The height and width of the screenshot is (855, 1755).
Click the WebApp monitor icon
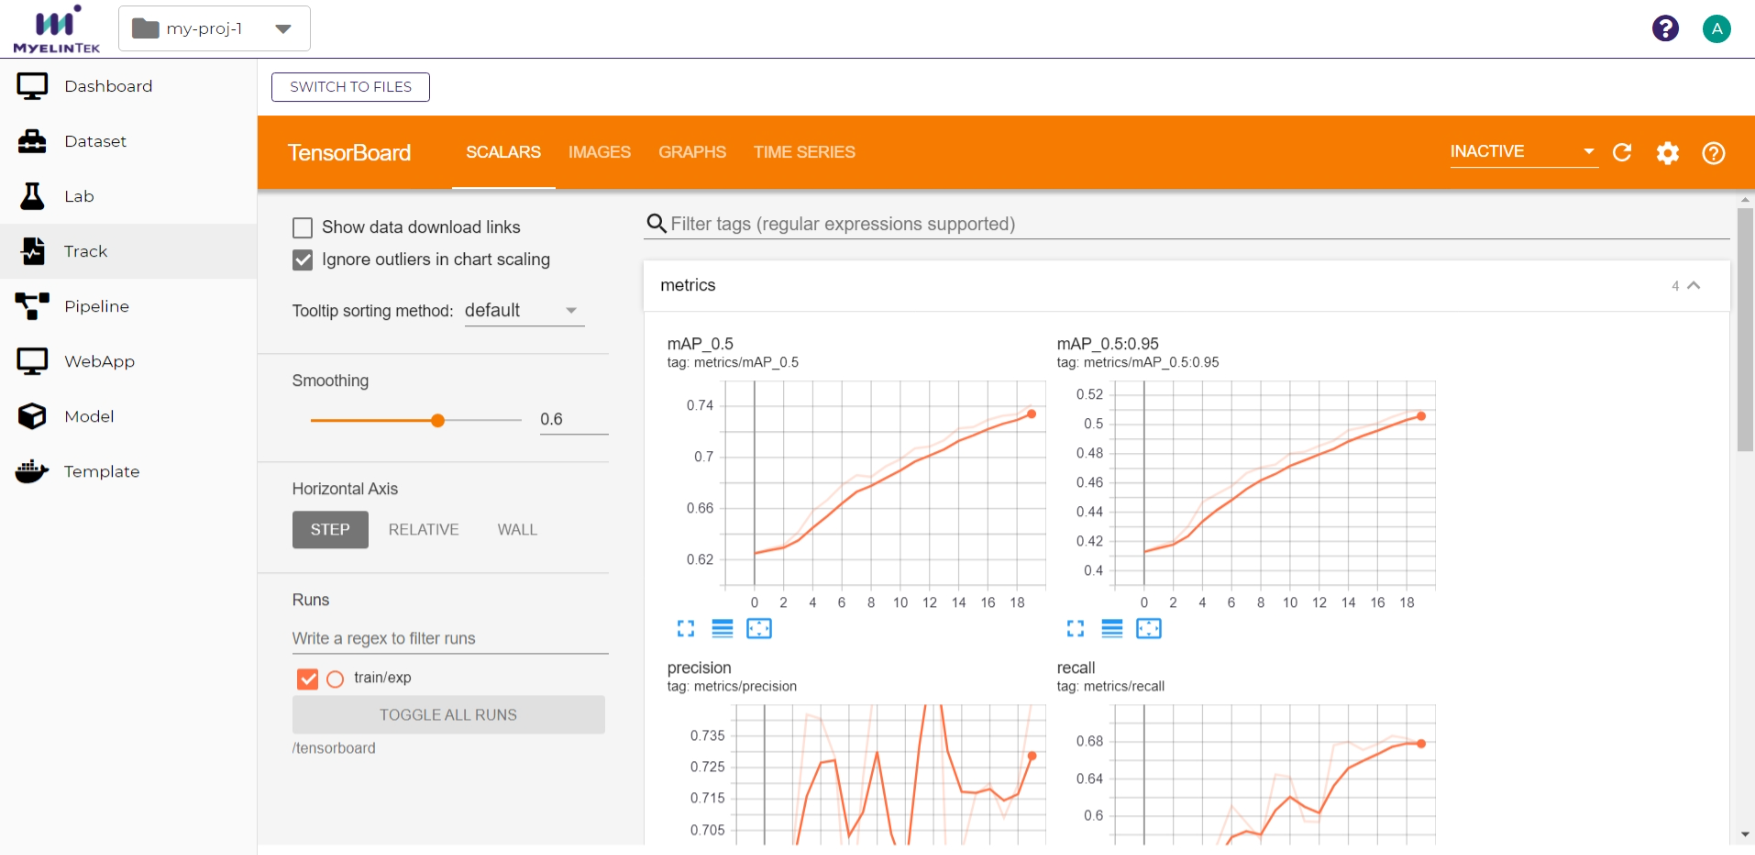(32, 361)
